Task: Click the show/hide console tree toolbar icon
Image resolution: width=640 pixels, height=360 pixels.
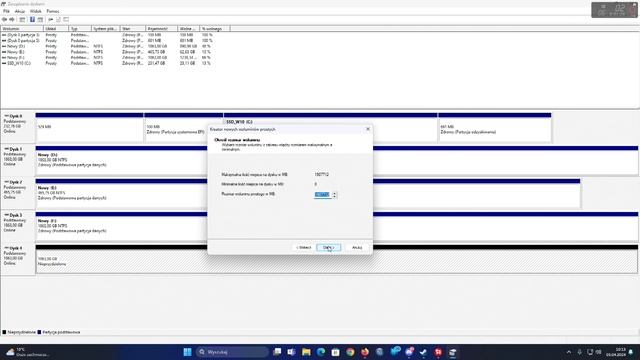Action: [22, 20]
